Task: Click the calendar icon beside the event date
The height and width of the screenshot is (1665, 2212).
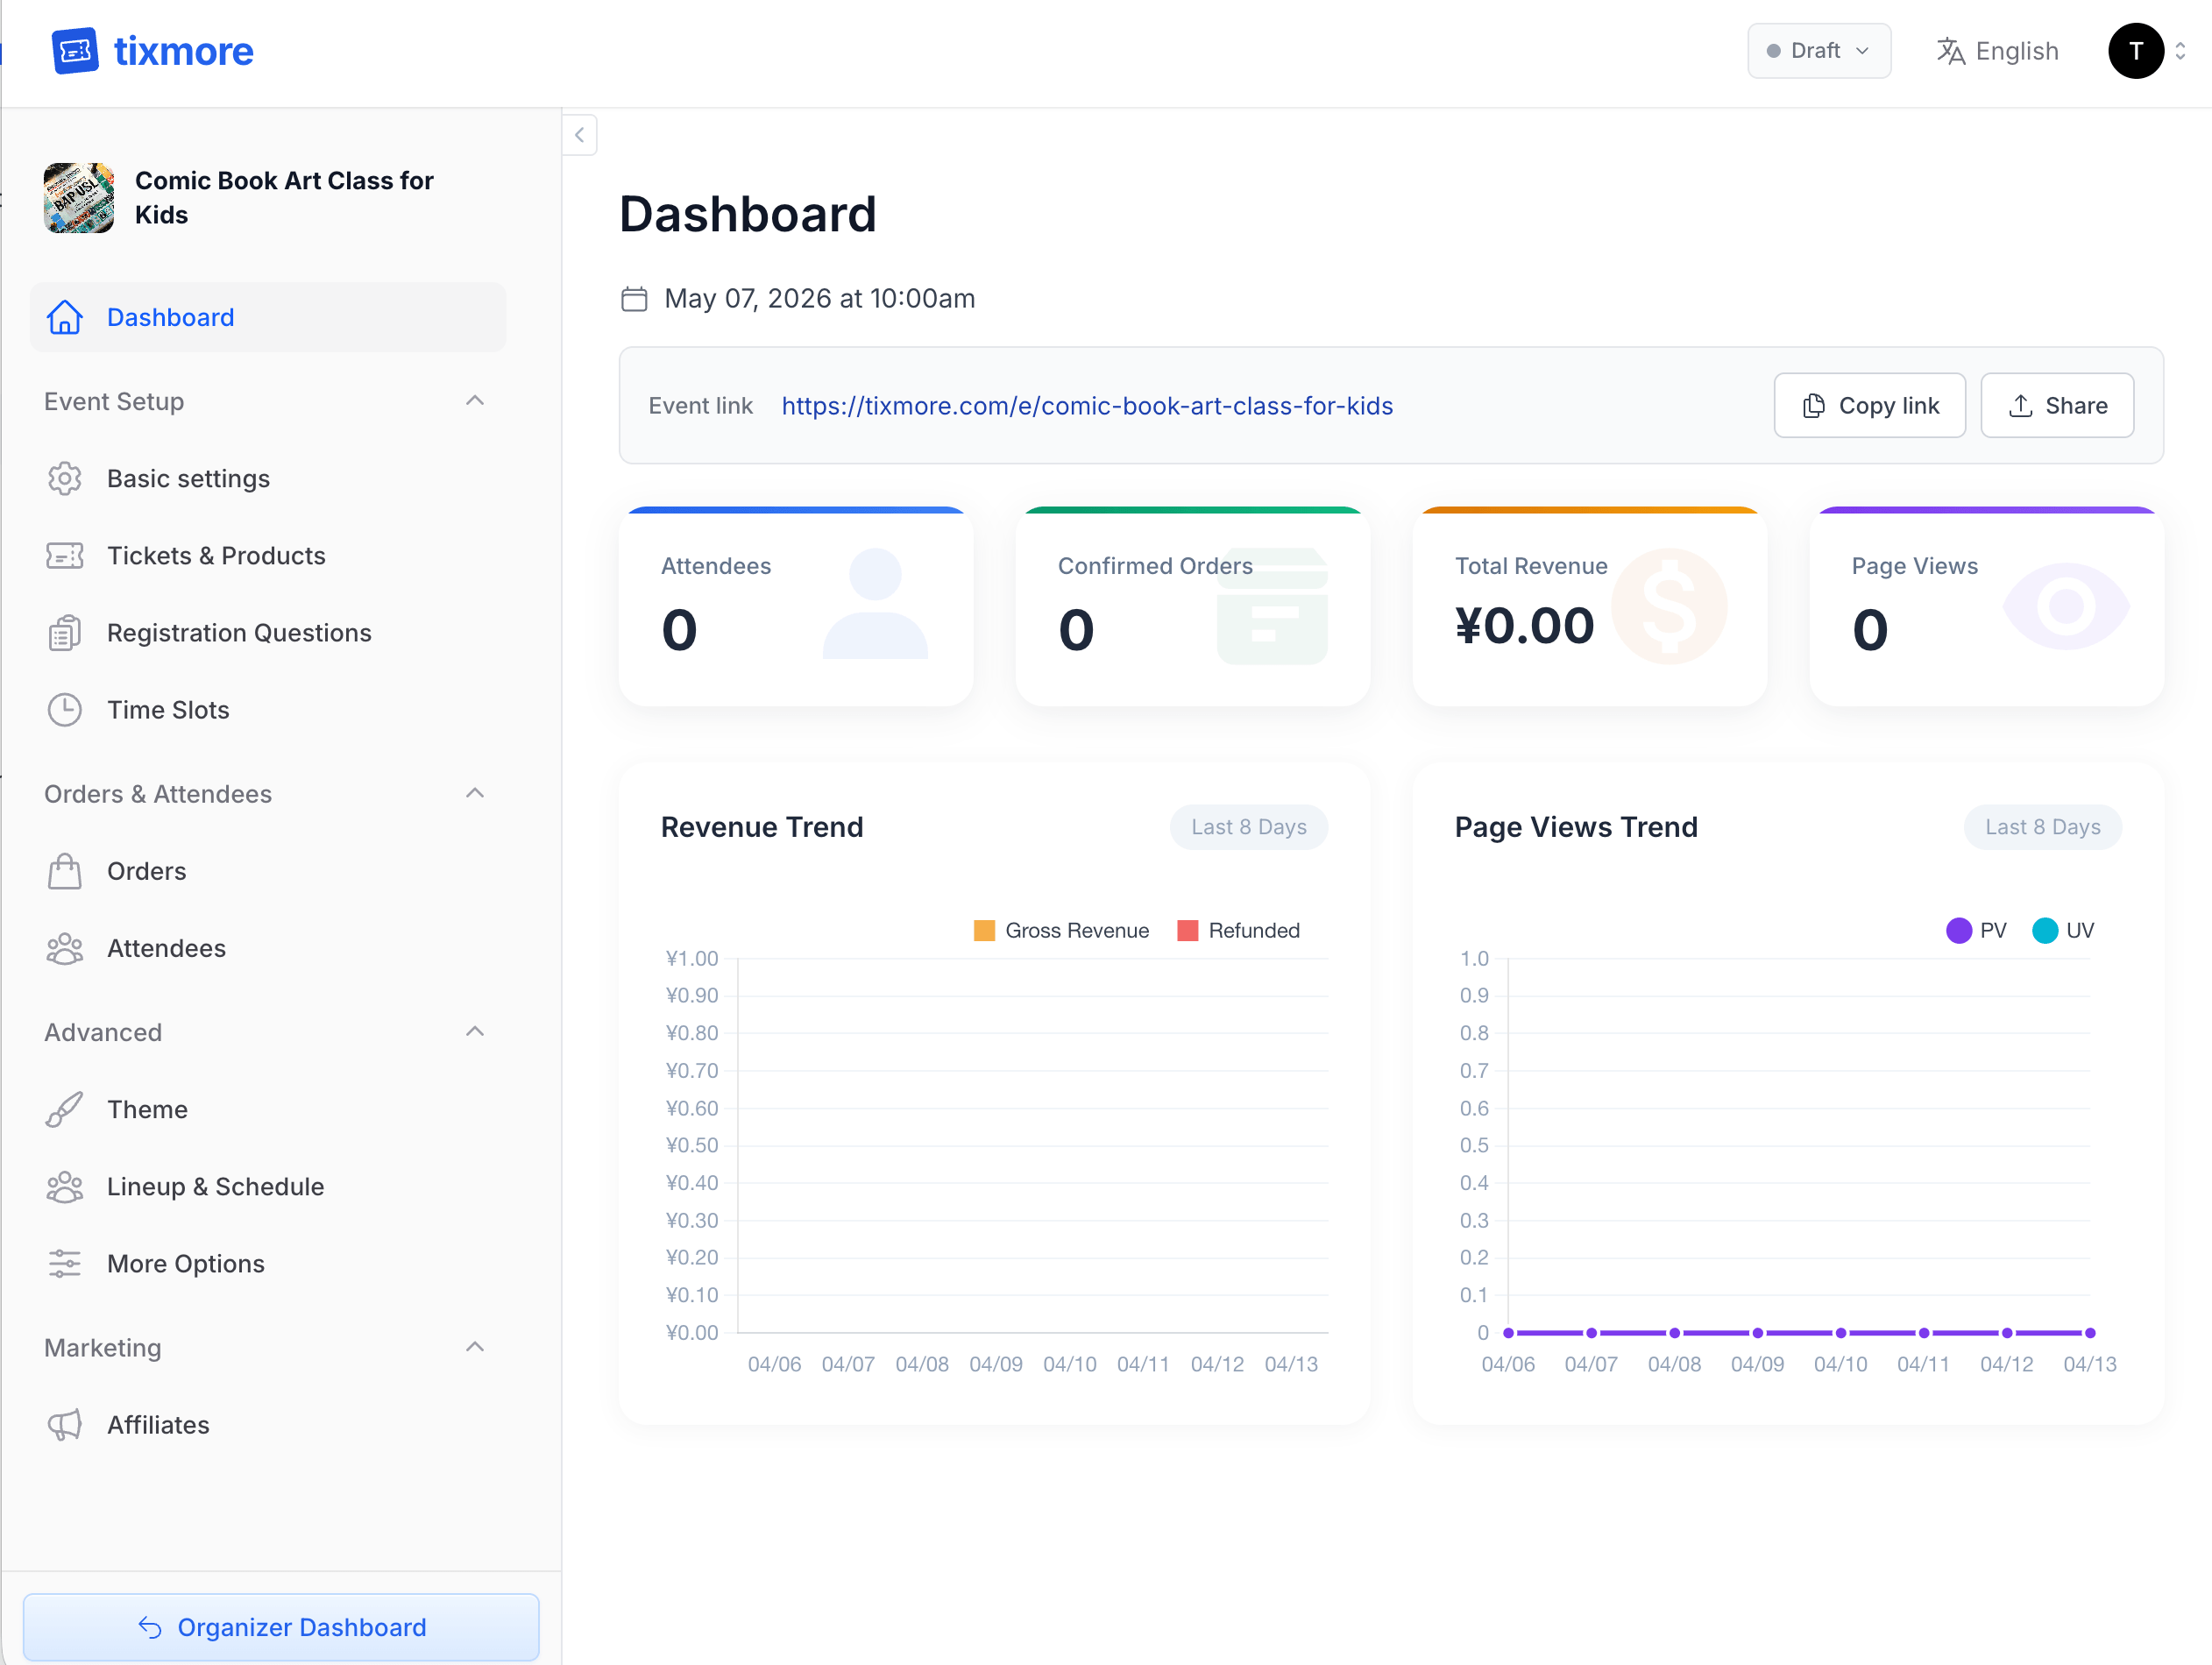Action: pyautogui.click(x=634, y=298)
